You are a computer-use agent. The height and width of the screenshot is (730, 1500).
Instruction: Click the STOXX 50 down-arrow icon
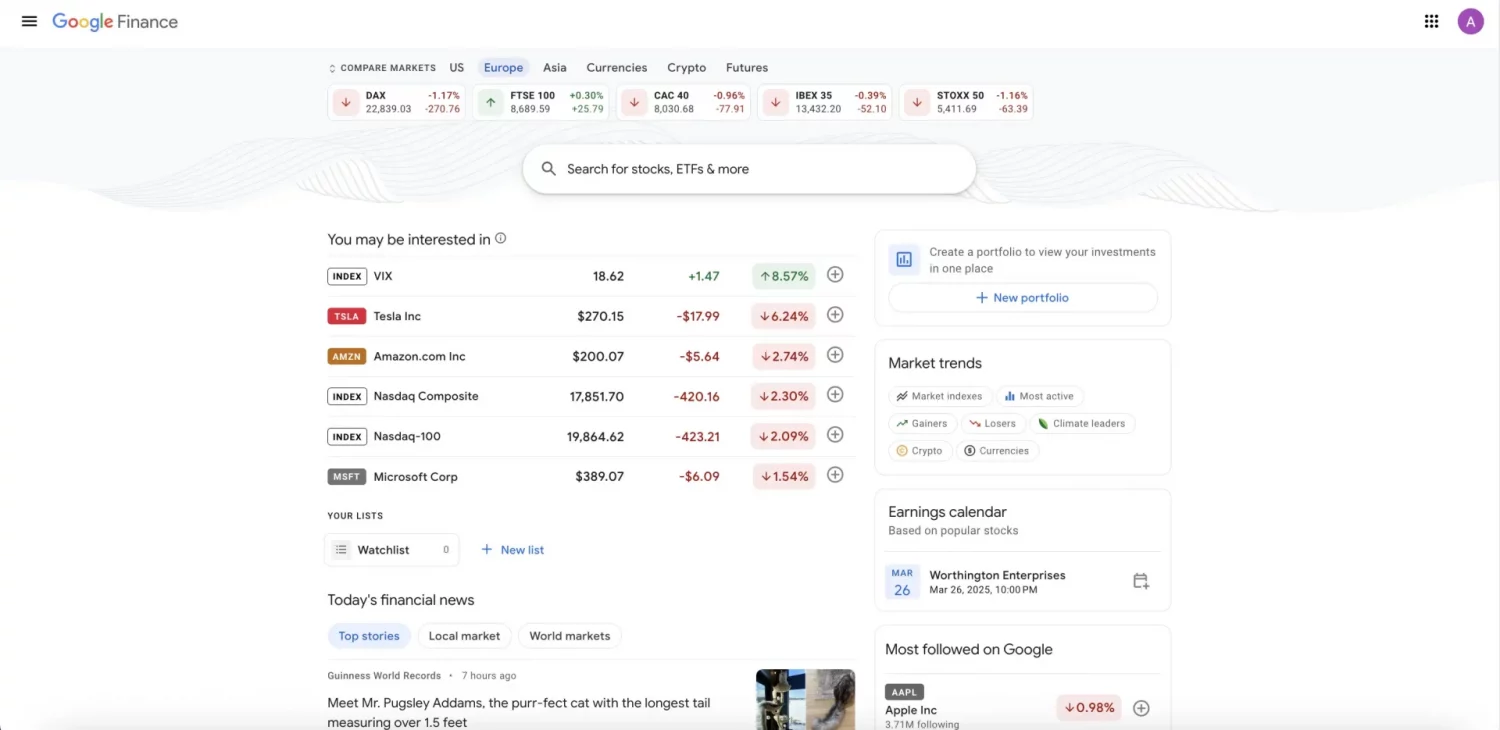click(916, 102)
